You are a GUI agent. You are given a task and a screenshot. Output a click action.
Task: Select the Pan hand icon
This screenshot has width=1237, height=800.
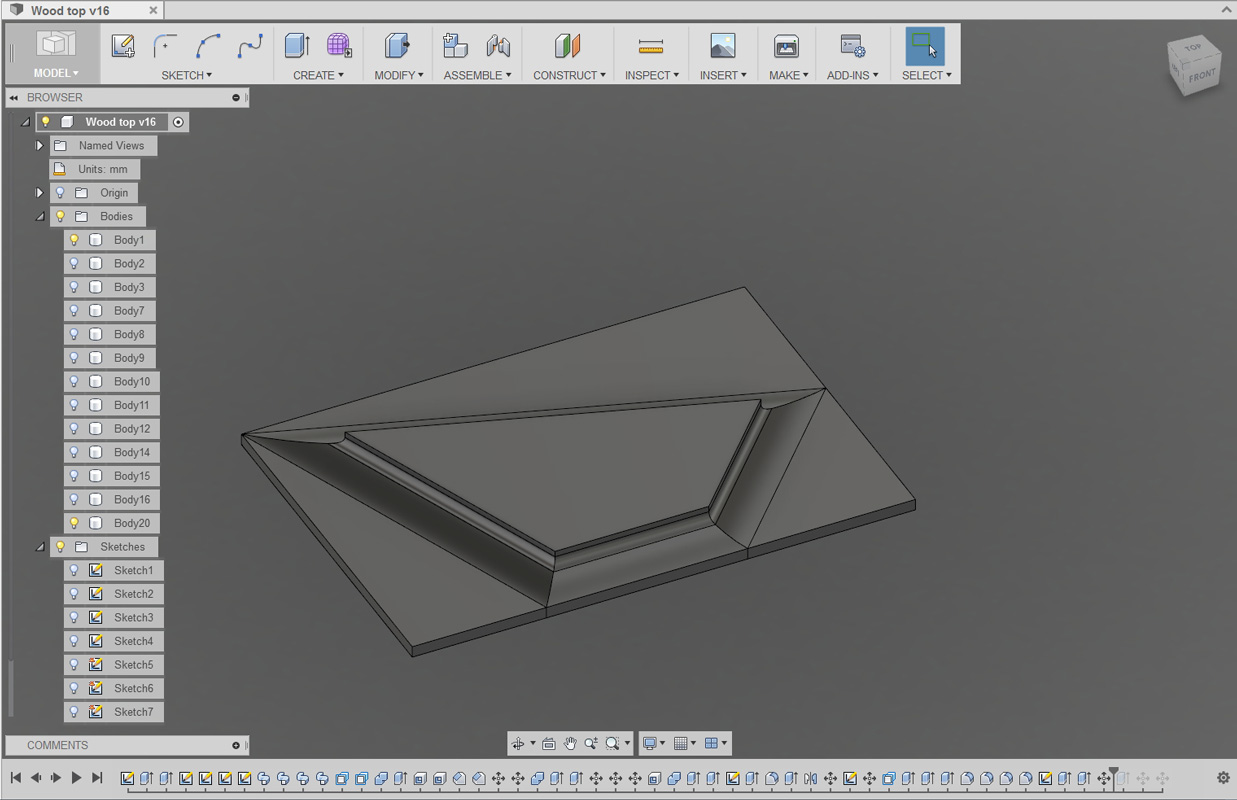pyautogui.click(x=570, y=743)
